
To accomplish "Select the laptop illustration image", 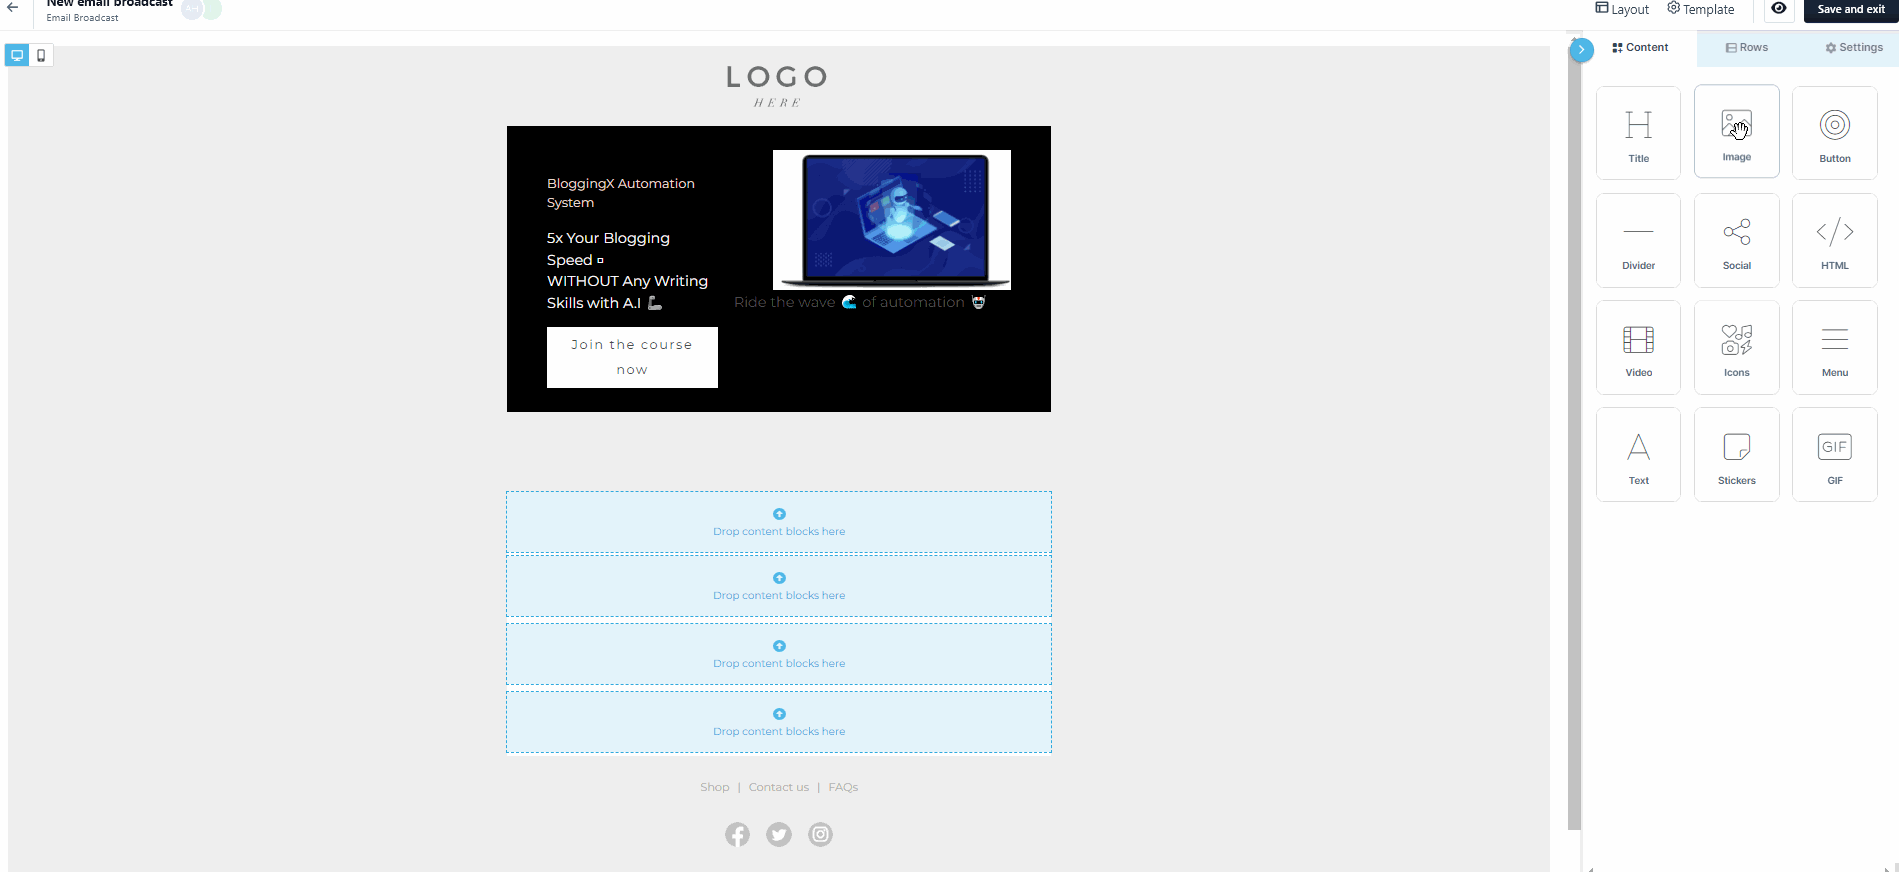I will [x=892, y=220].
